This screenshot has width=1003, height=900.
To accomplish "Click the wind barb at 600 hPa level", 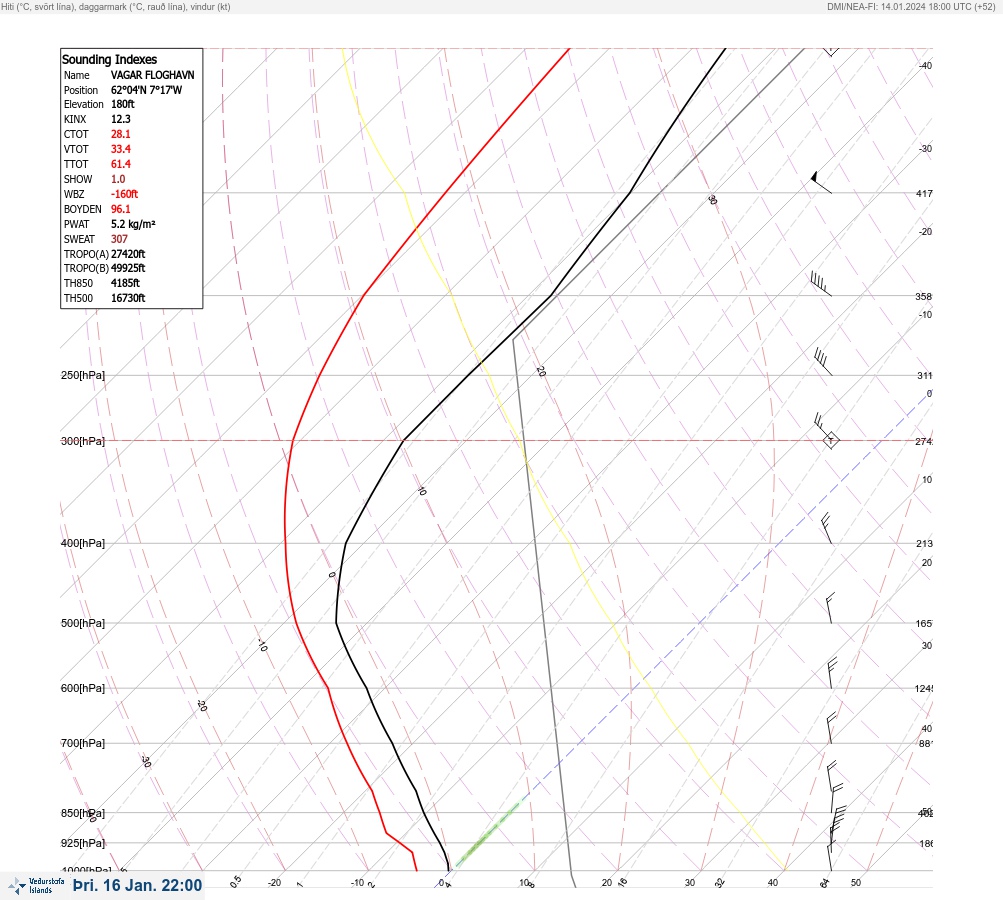I will point(832,673).
